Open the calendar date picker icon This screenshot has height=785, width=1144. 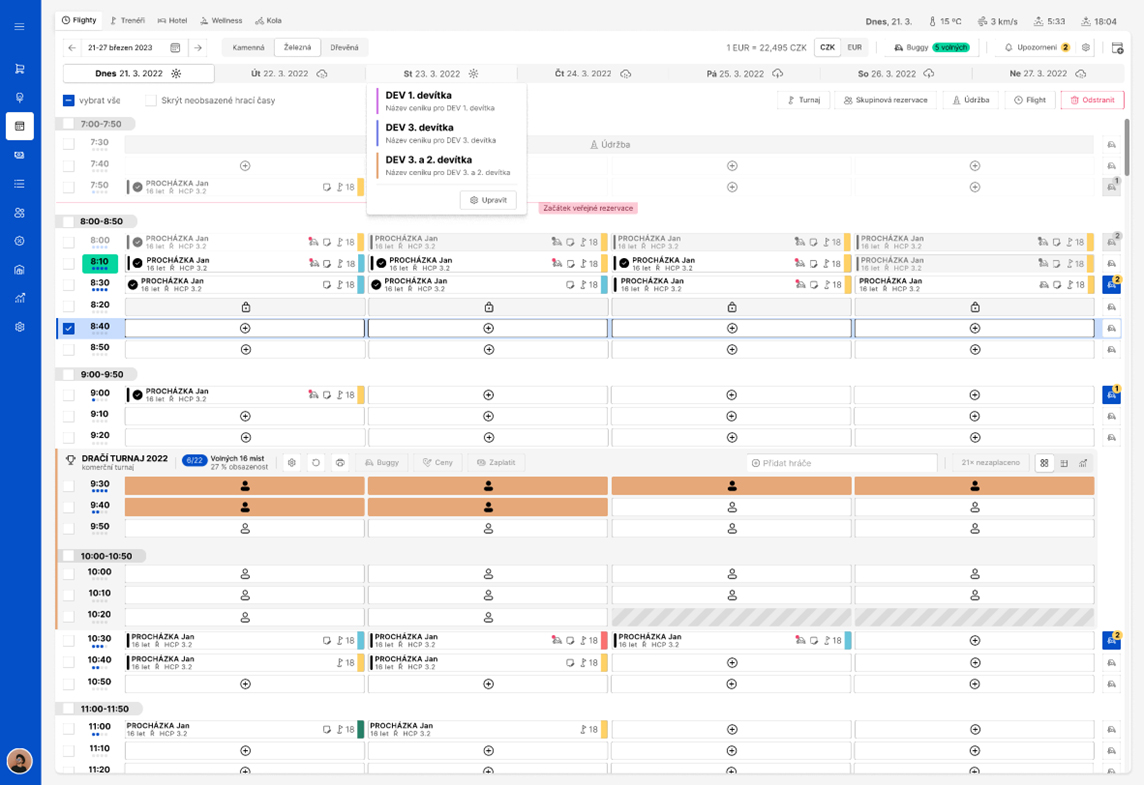pyautogui.click(x=175, y=48)
